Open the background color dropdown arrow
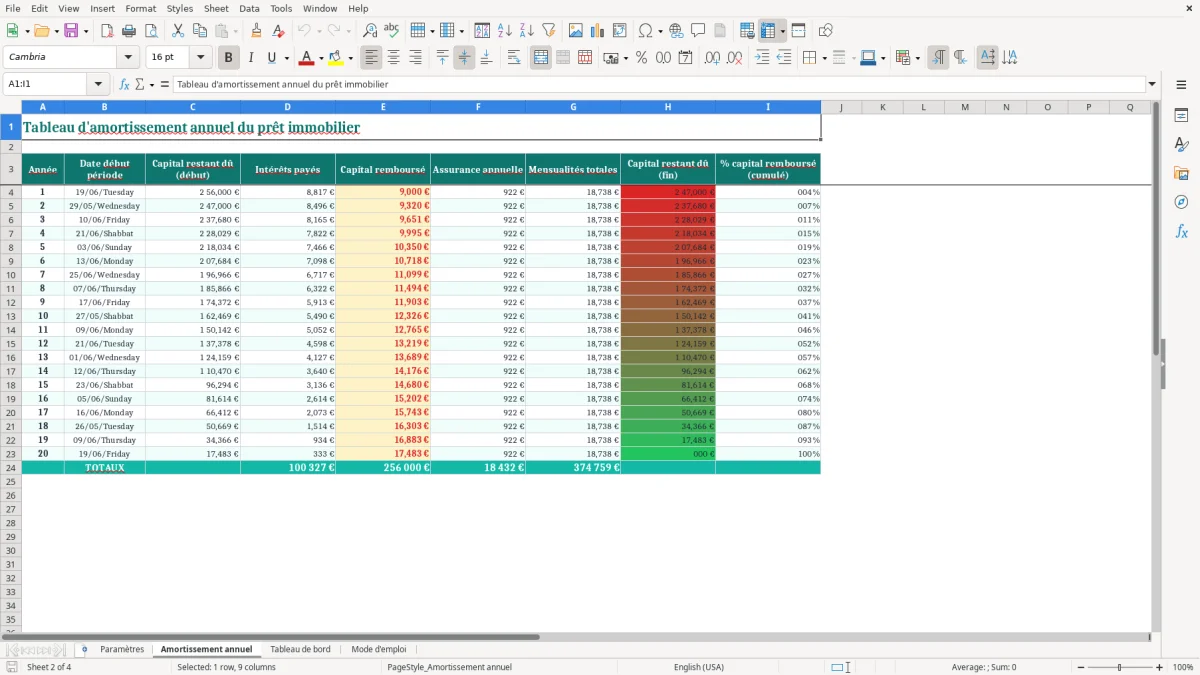1200x675 pixels. point(351,58)
